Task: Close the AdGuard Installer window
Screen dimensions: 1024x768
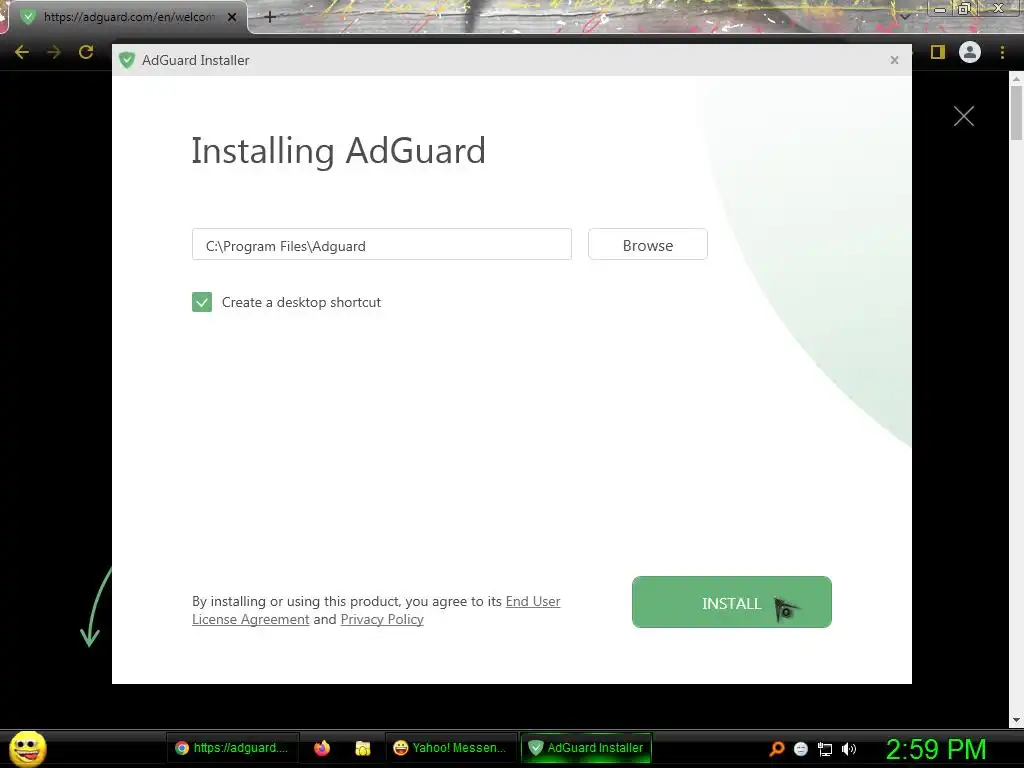Action: 894,60
